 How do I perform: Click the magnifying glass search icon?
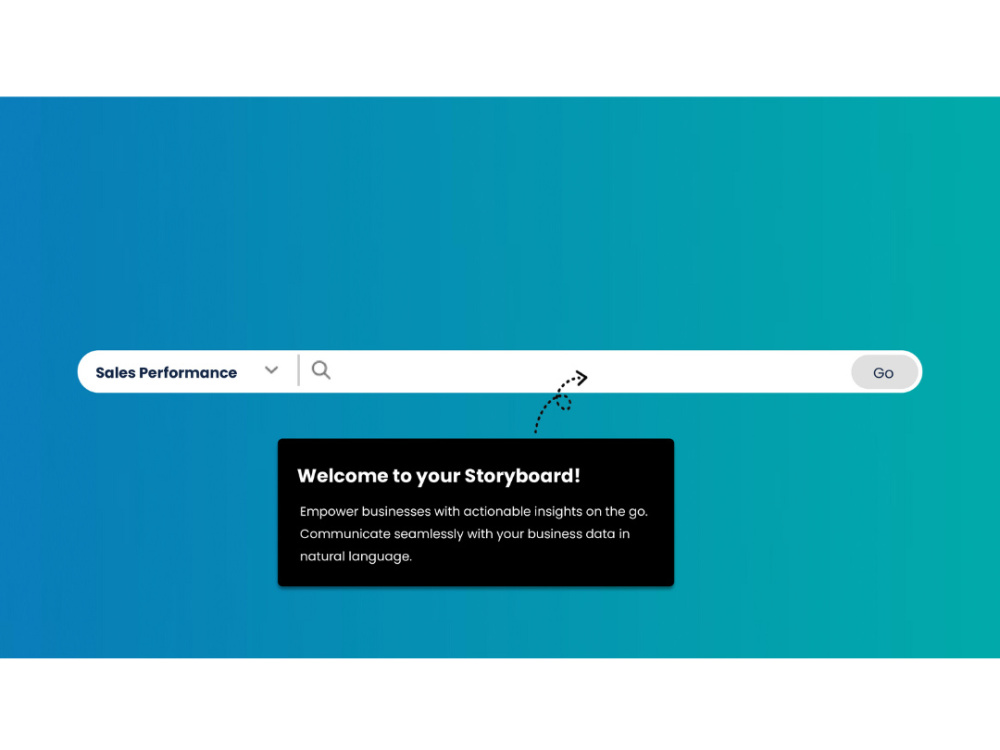pyautogui.click(x=321, y=370)
